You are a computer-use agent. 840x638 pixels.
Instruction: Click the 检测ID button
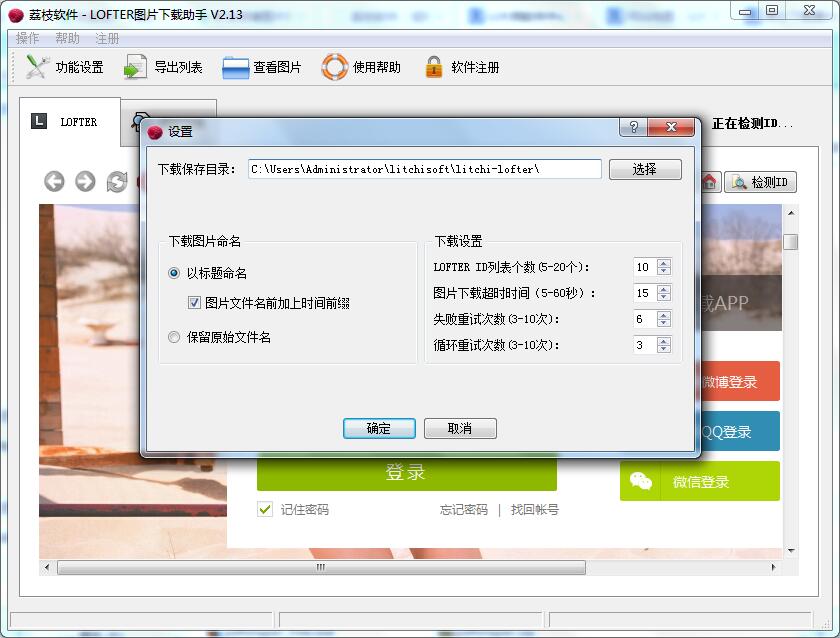(x=761, y=182)
